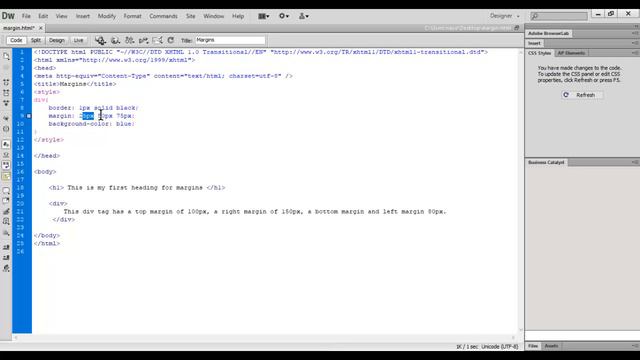
Task: Click the Move or Convert CSS icon
Action: click(x=6, y=233)
